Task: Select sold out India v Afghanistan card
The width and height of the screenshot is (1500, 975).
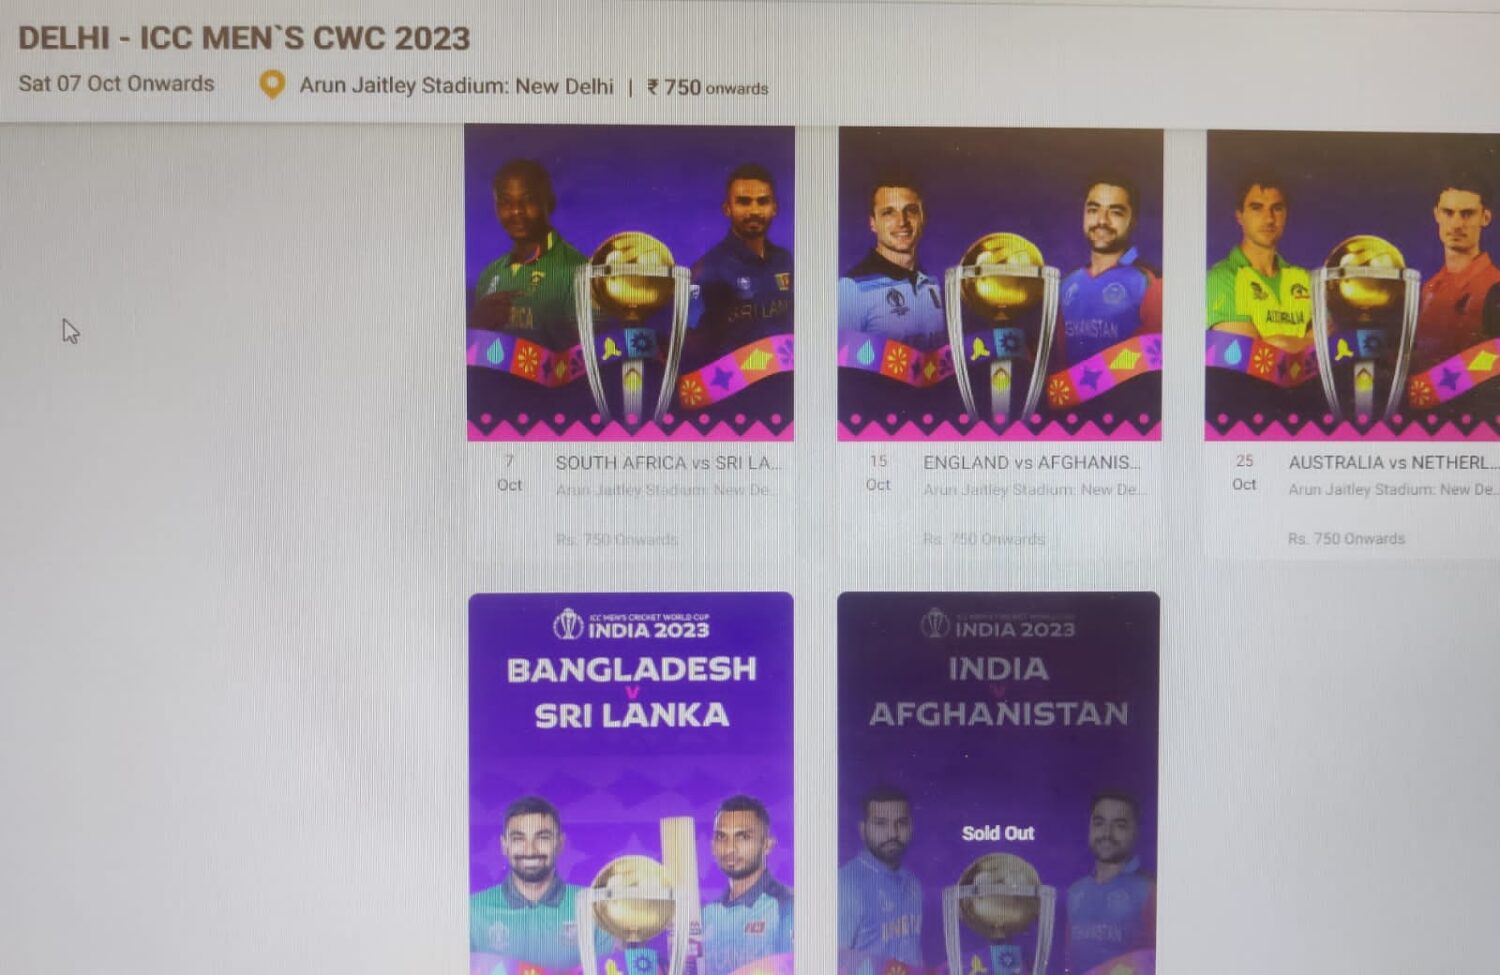Action: click(999, 783)
